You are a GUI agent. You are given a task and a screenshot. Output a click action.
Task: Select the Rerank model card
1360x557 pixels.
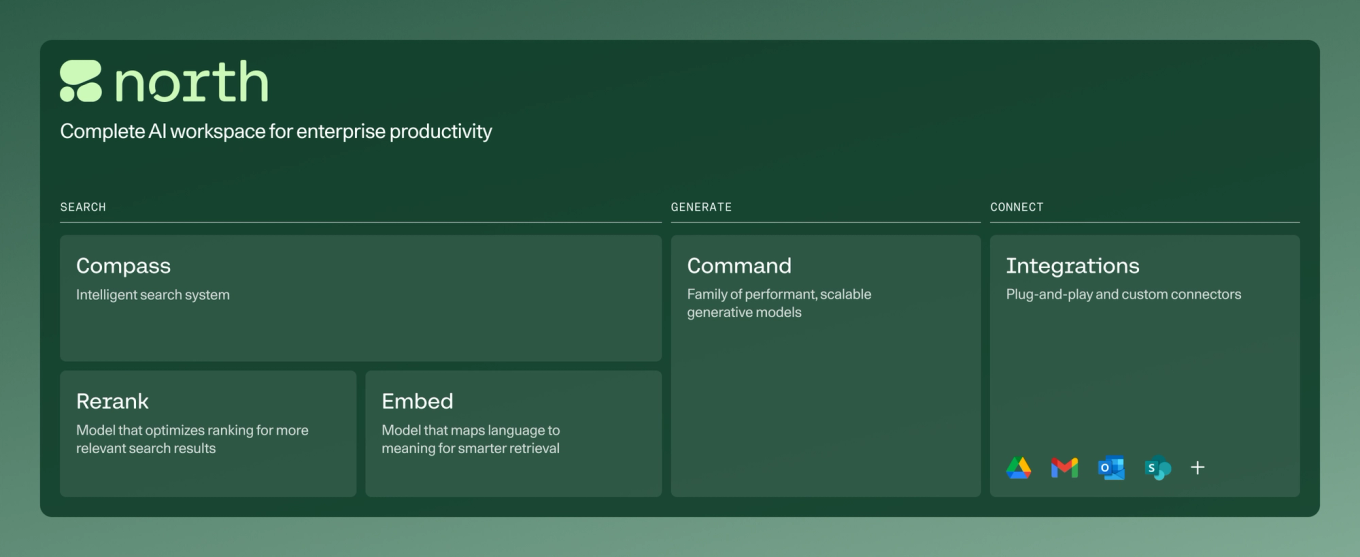pyautogui.click(x=208, y=434)
